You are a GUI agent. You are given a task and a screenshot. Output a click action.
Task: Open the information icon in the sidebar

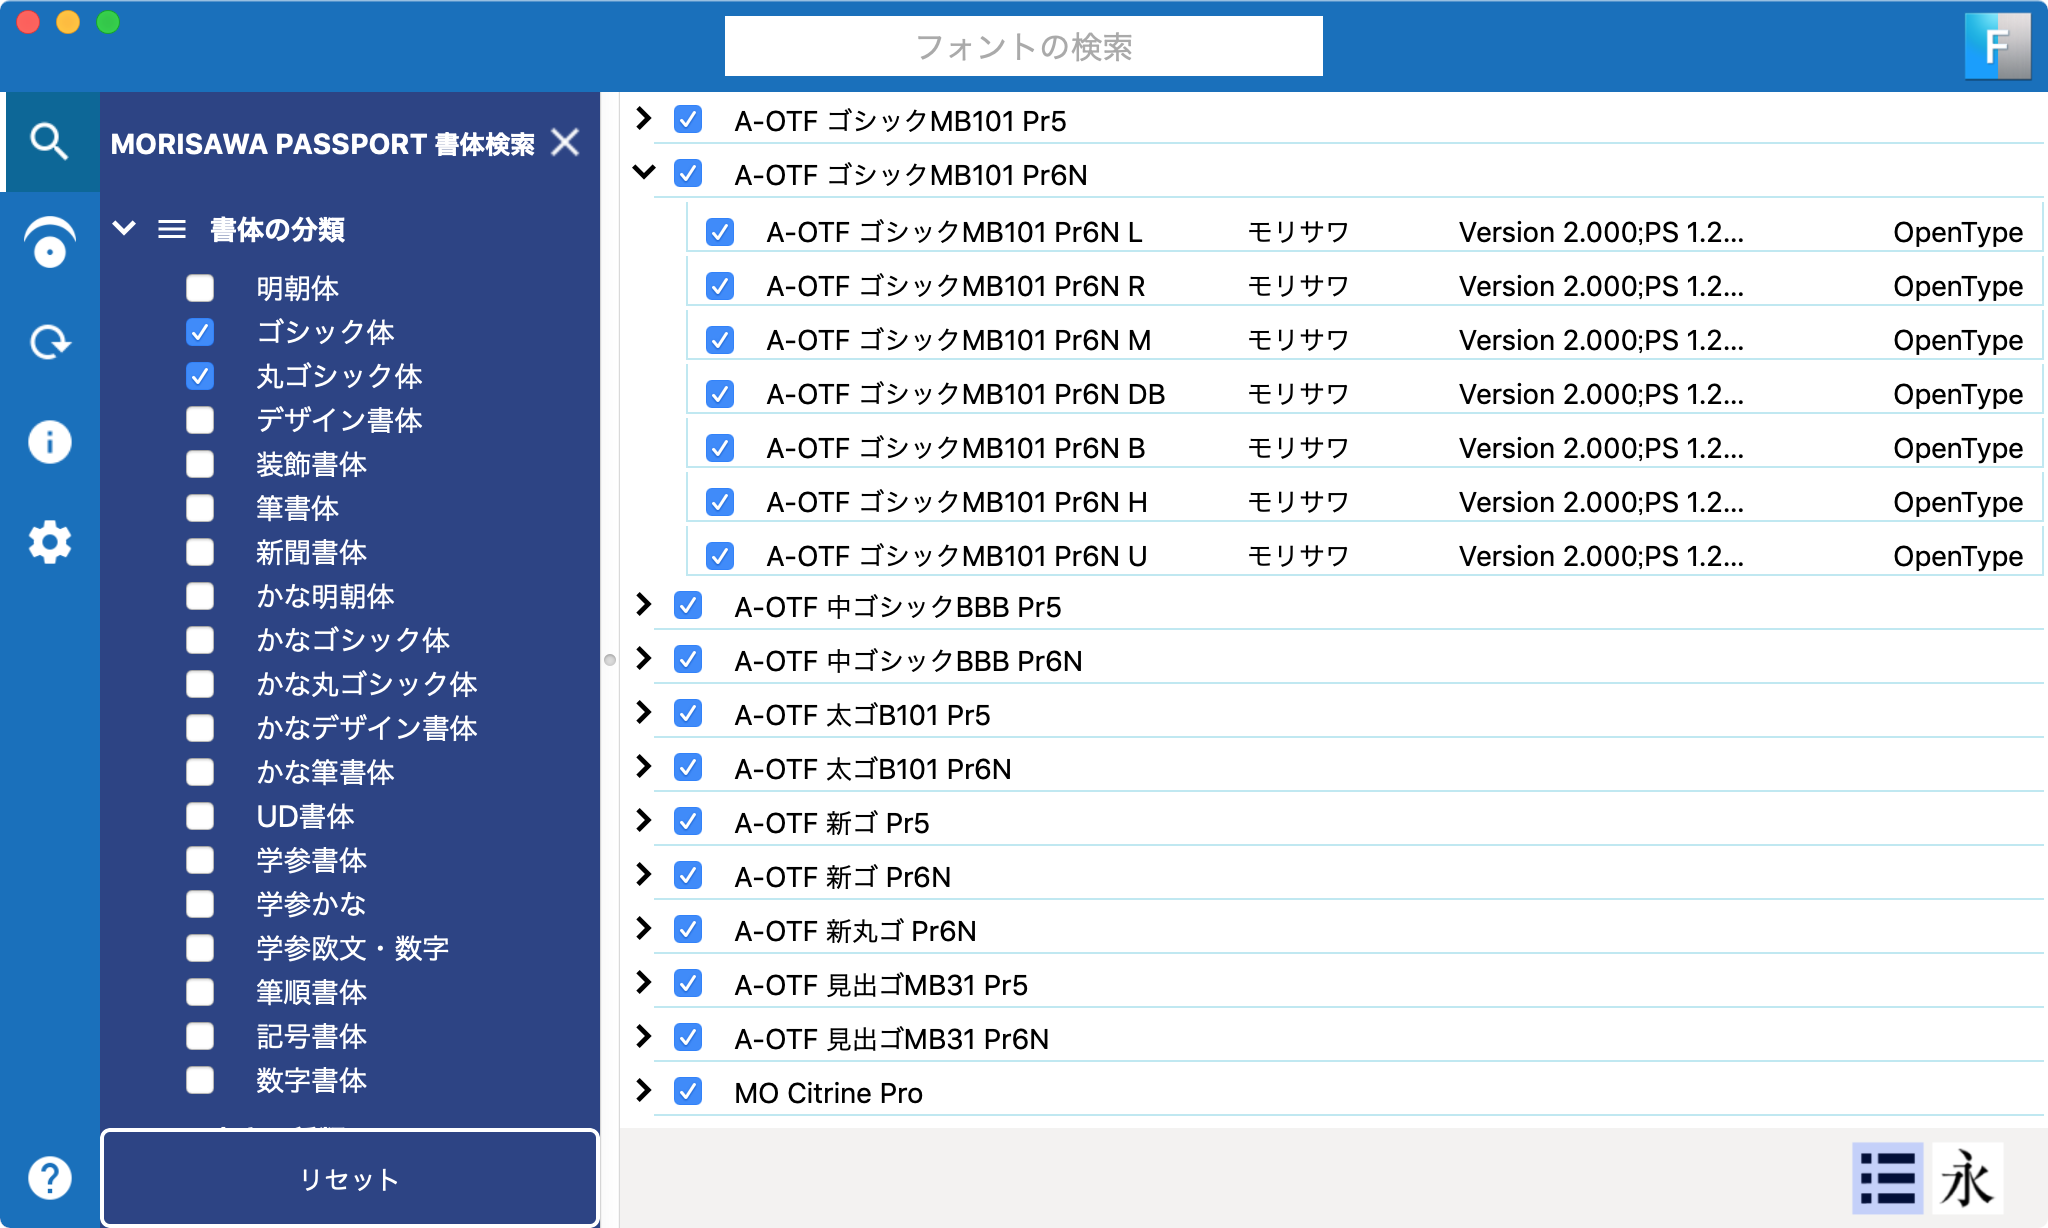49,441
